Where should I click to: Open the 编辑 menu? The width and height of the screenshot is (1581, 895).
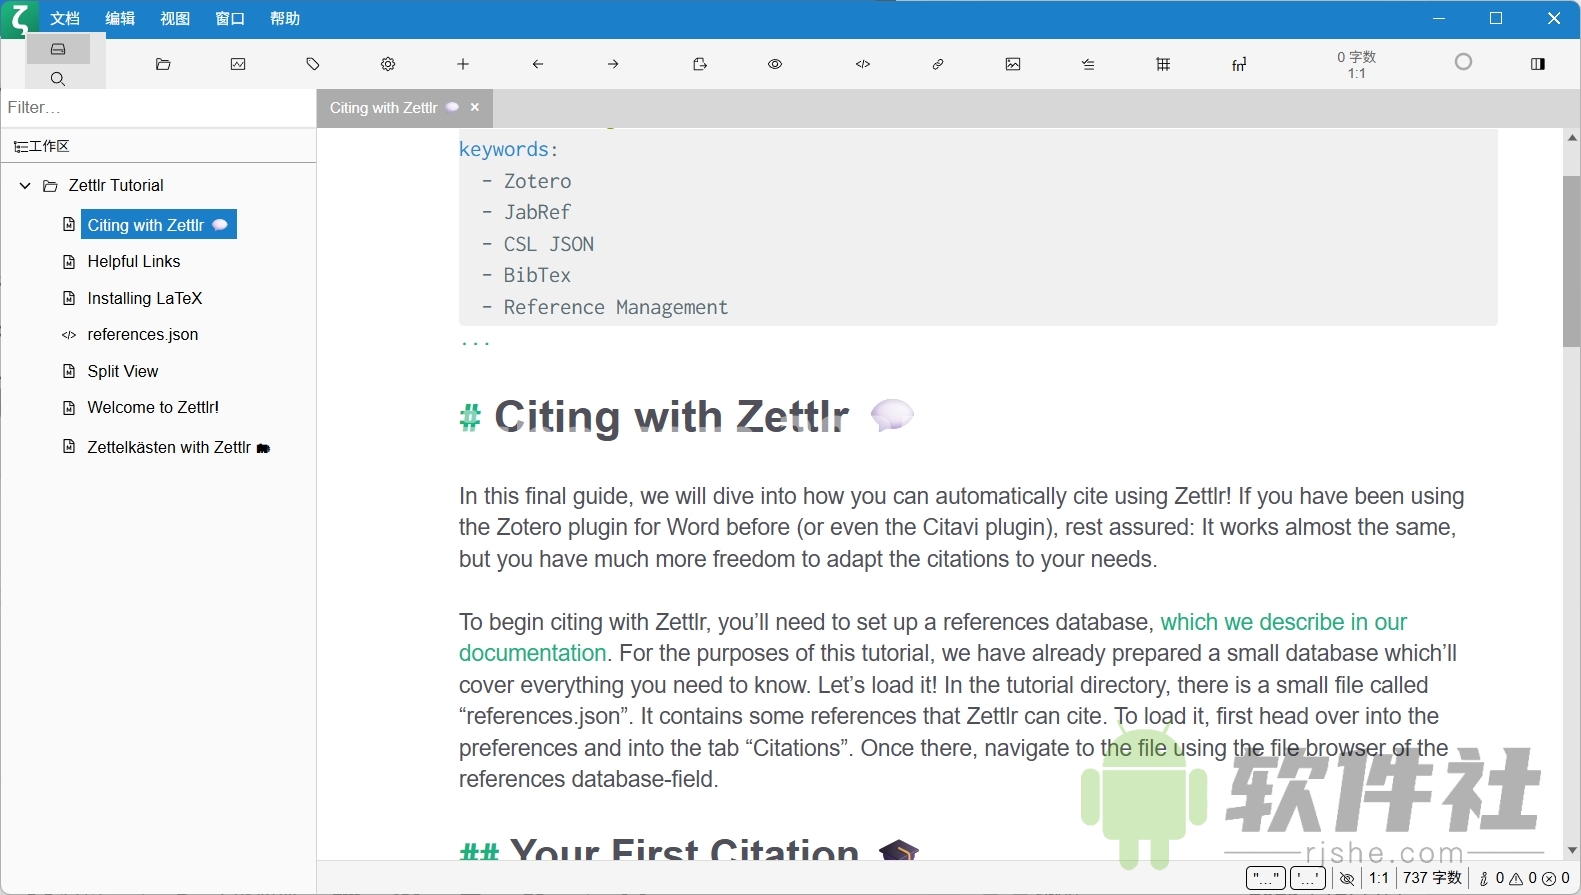point(120,18)
